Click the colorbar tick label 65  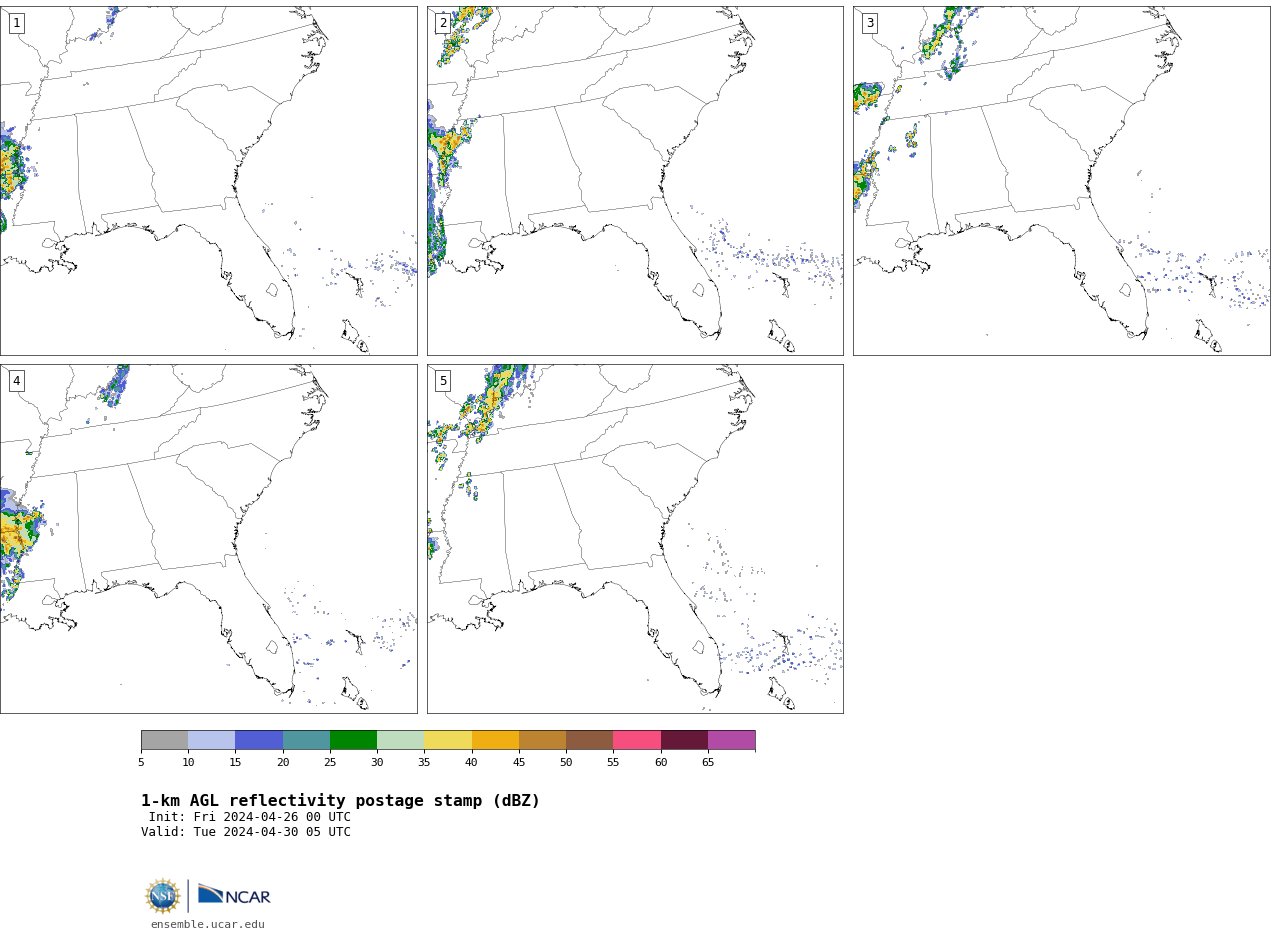point(708,763)
